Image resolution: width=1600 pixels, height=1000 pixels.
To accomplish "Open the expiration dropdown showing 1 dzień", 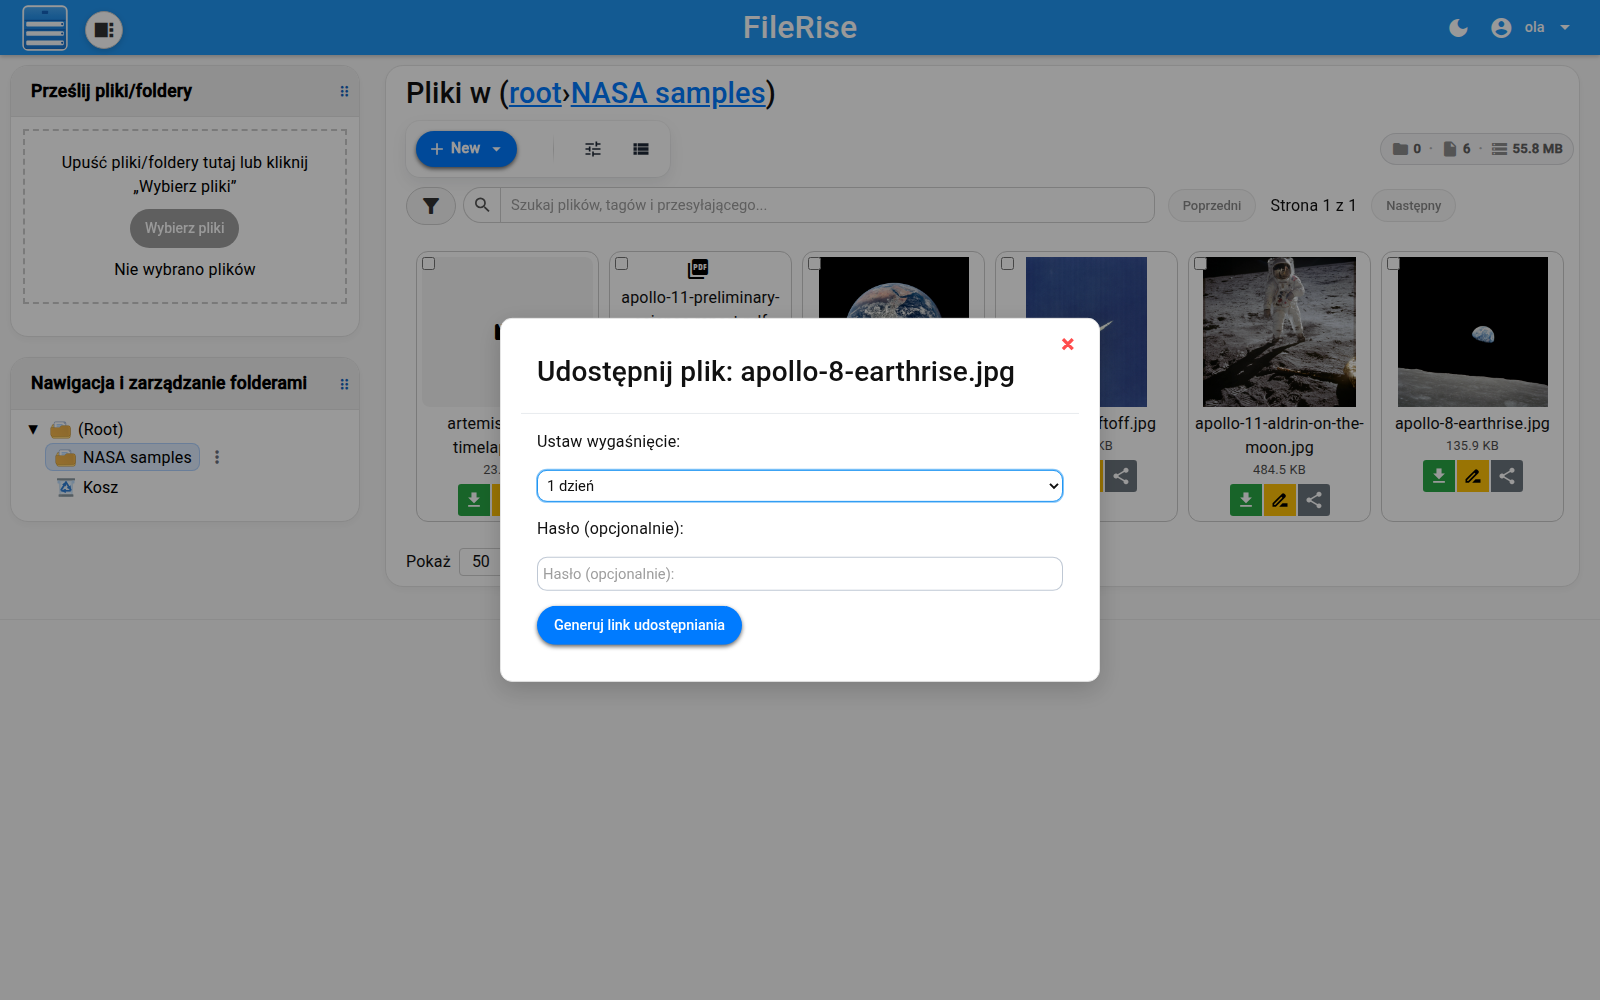I will click(x=799, y=486).
